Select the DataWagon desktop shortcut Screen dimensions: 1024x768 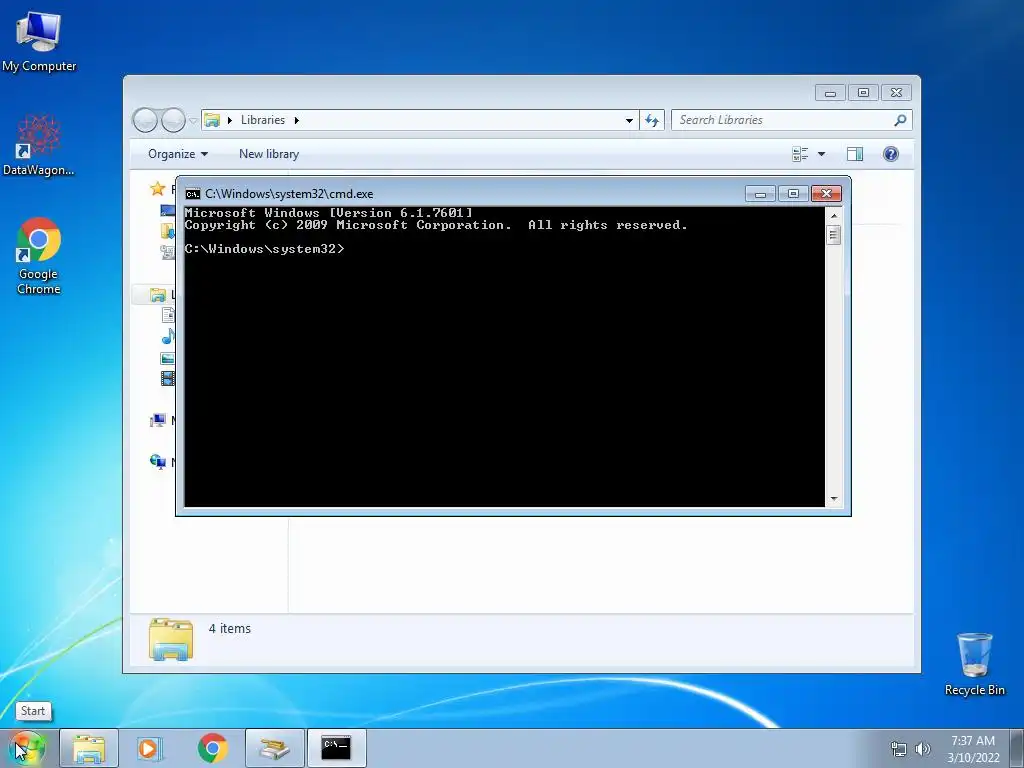point(39,146)
